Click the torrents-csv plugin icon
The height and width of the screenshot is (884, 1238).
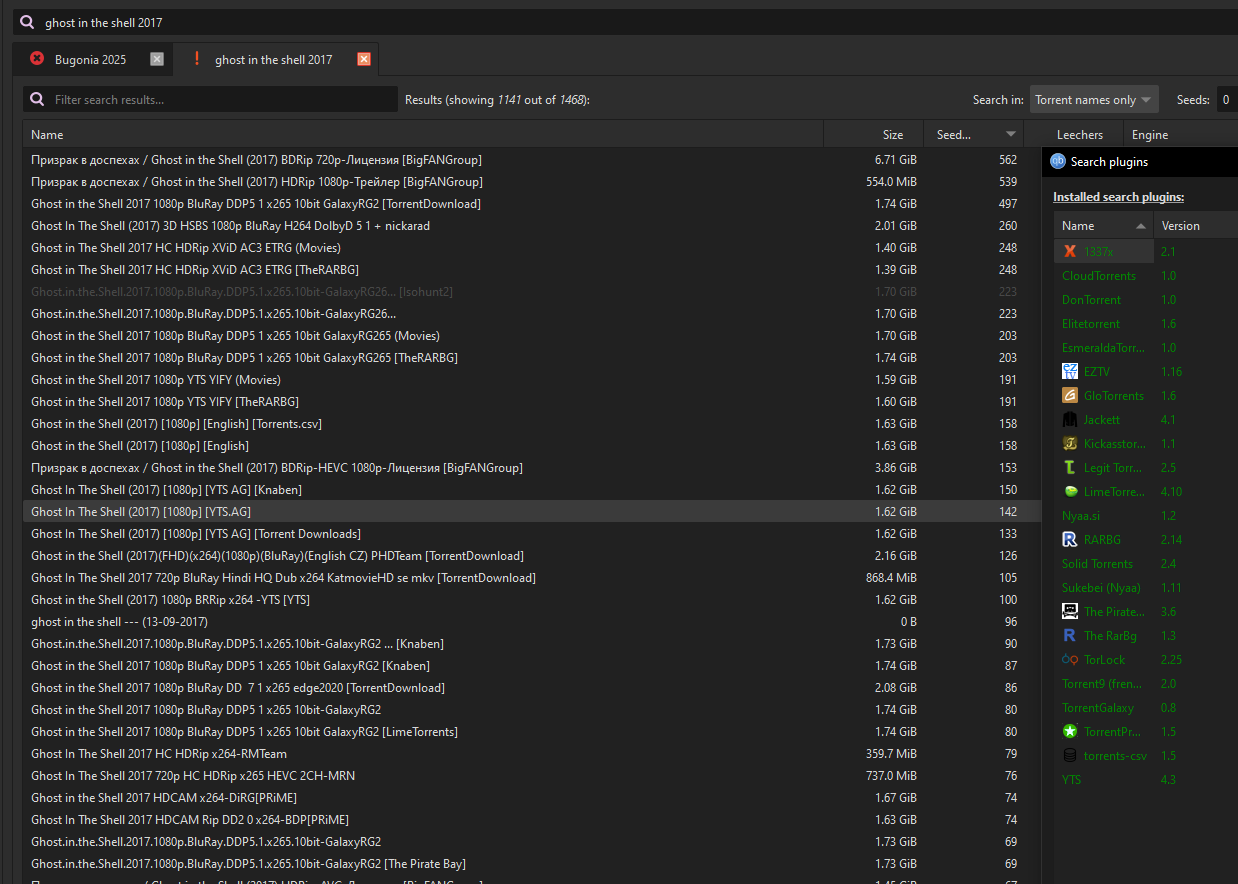tap(1070, 756)
